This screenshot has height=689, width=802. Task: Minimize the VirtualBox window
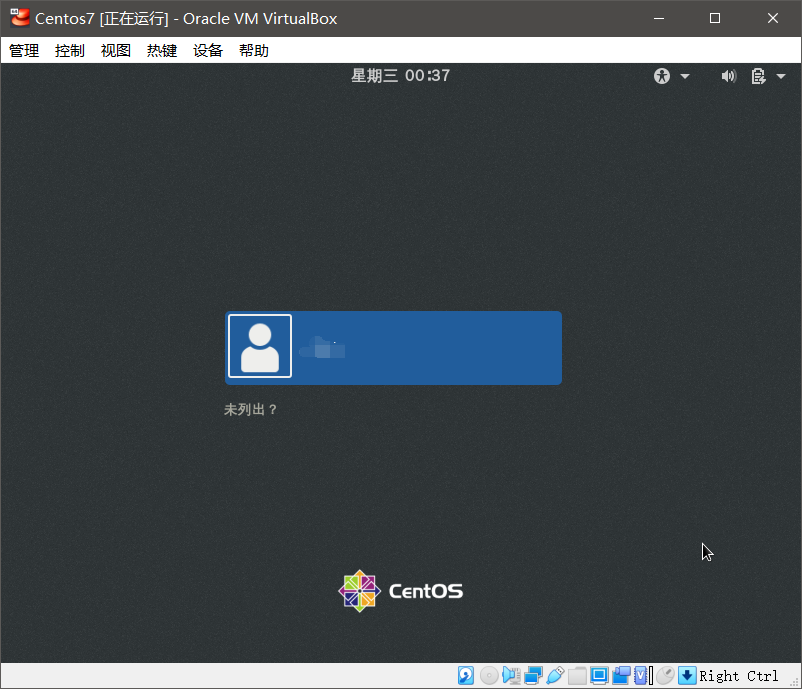pos(659,18)
